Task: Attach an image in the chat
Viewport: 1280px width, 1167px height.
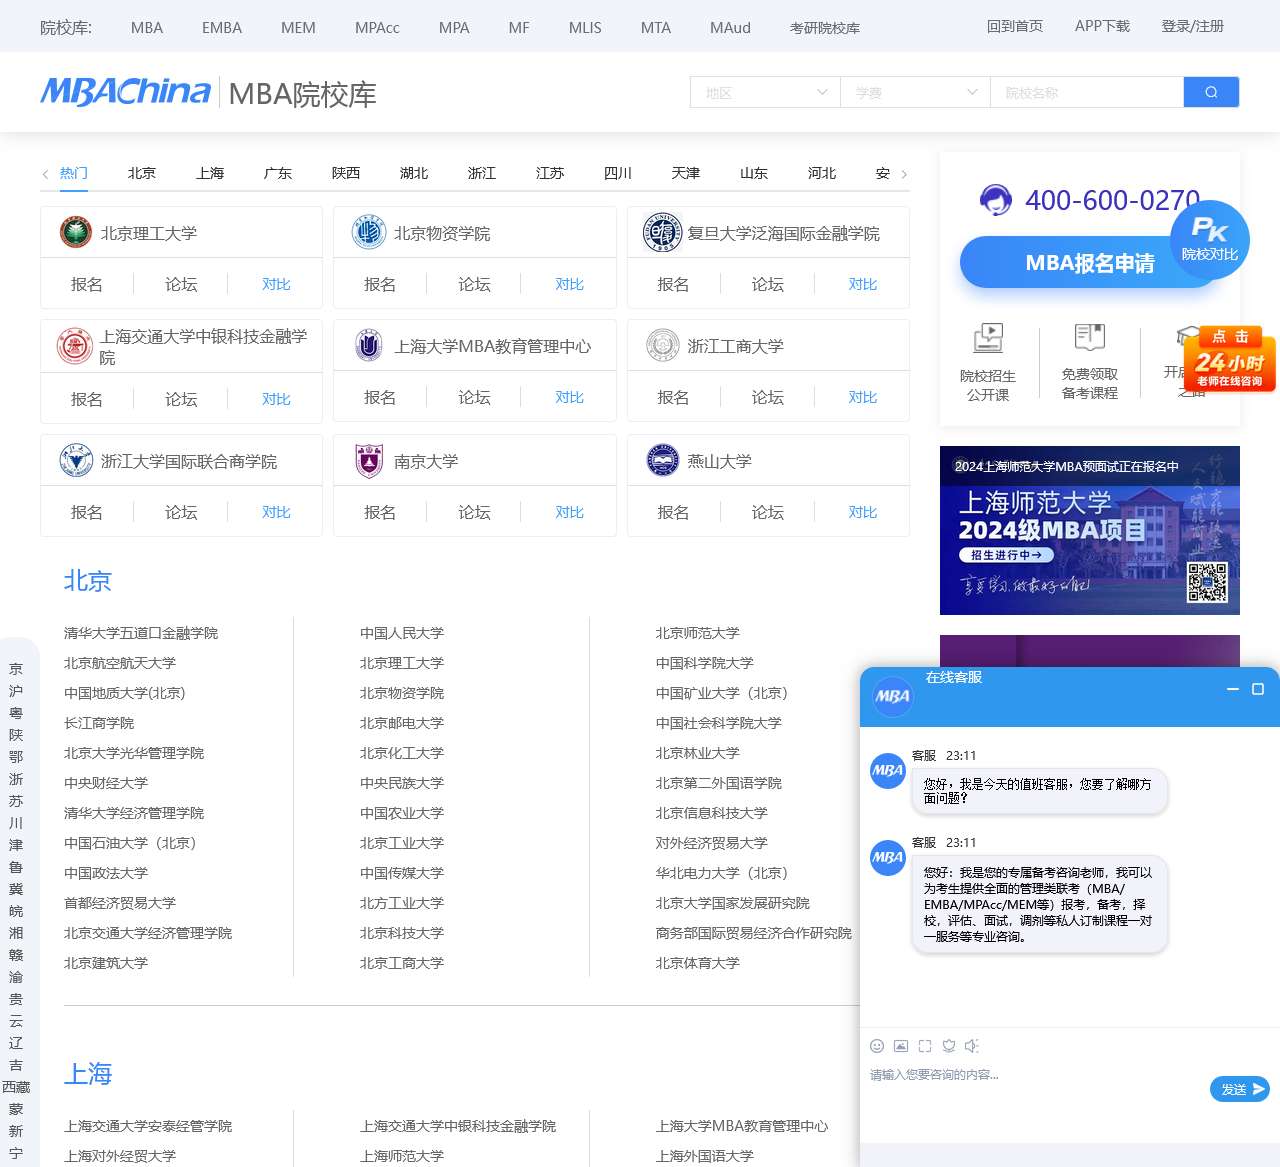Action: click(901, 1046)
